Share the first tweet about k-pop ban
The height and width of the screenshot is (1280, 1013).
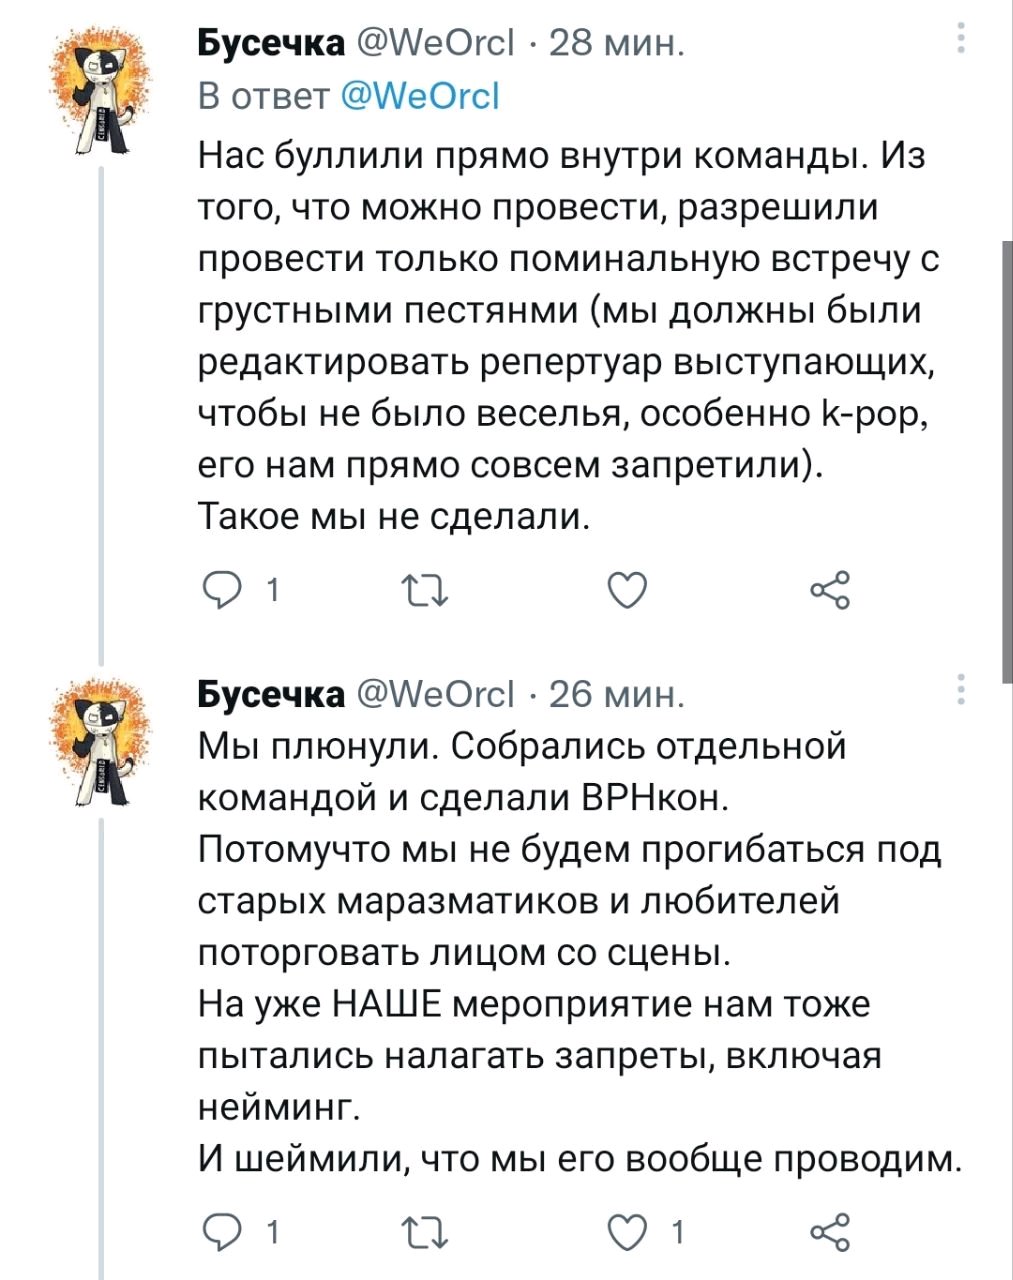(830, 590)
